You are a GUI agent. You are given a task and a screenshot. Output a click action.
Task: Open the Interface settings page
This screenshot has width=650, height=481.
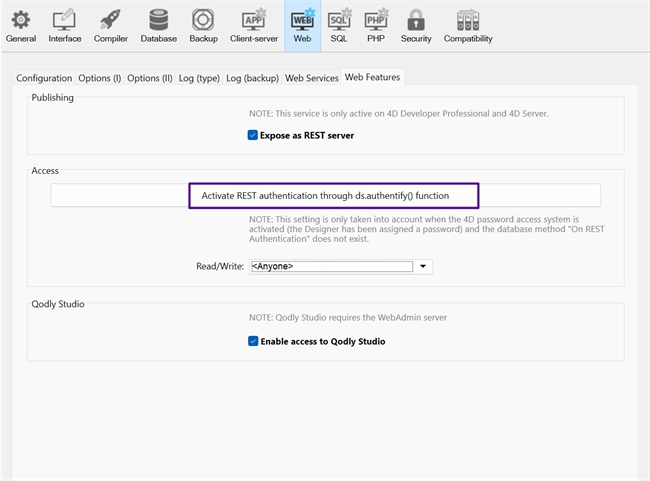[x=65, y=25]
